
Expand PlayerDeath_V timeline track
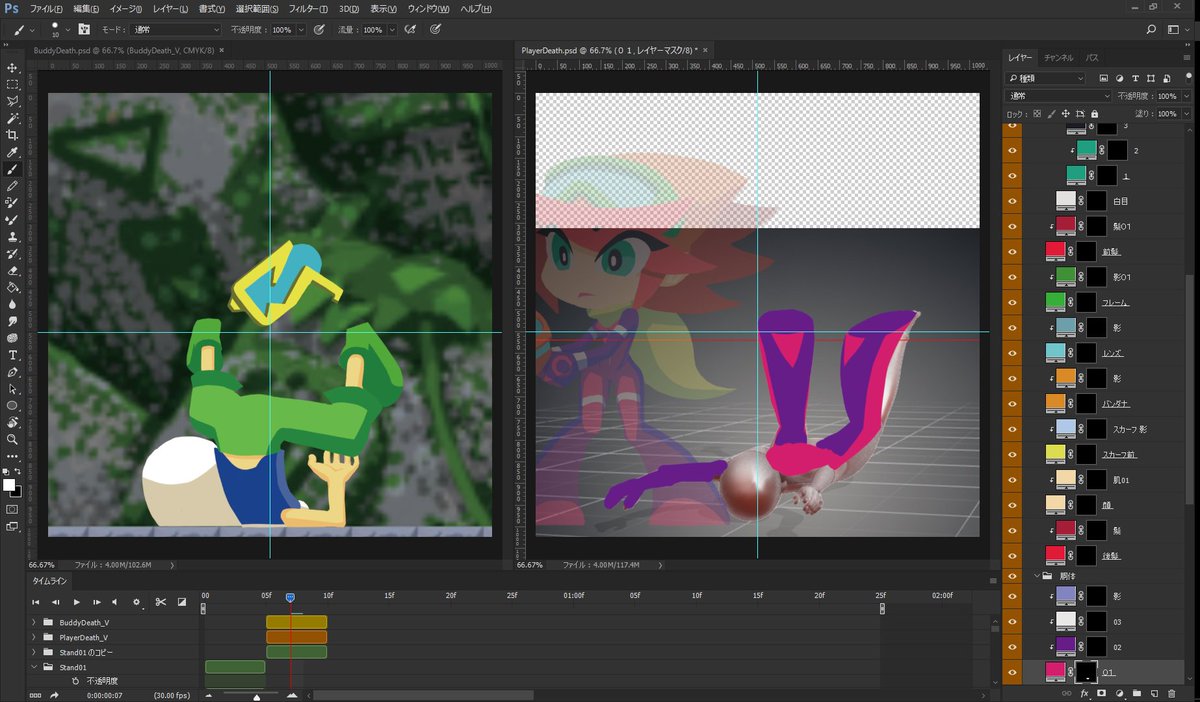pyautogui.click(x=34, y=637)
